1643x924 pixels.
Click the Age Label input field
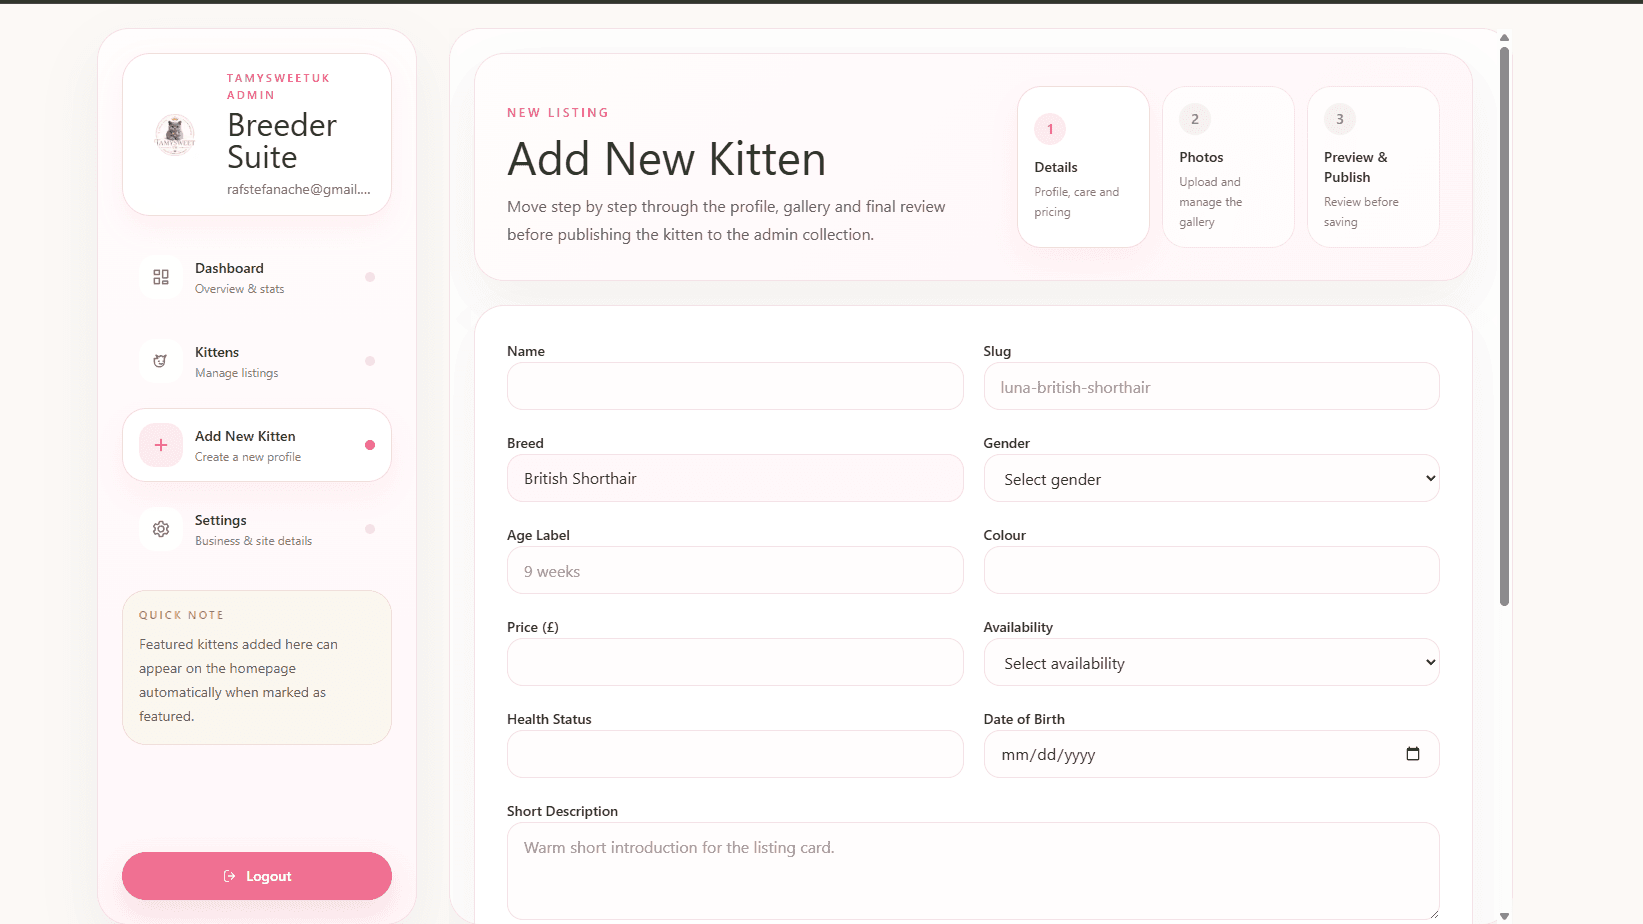click(x=735, y=570)
